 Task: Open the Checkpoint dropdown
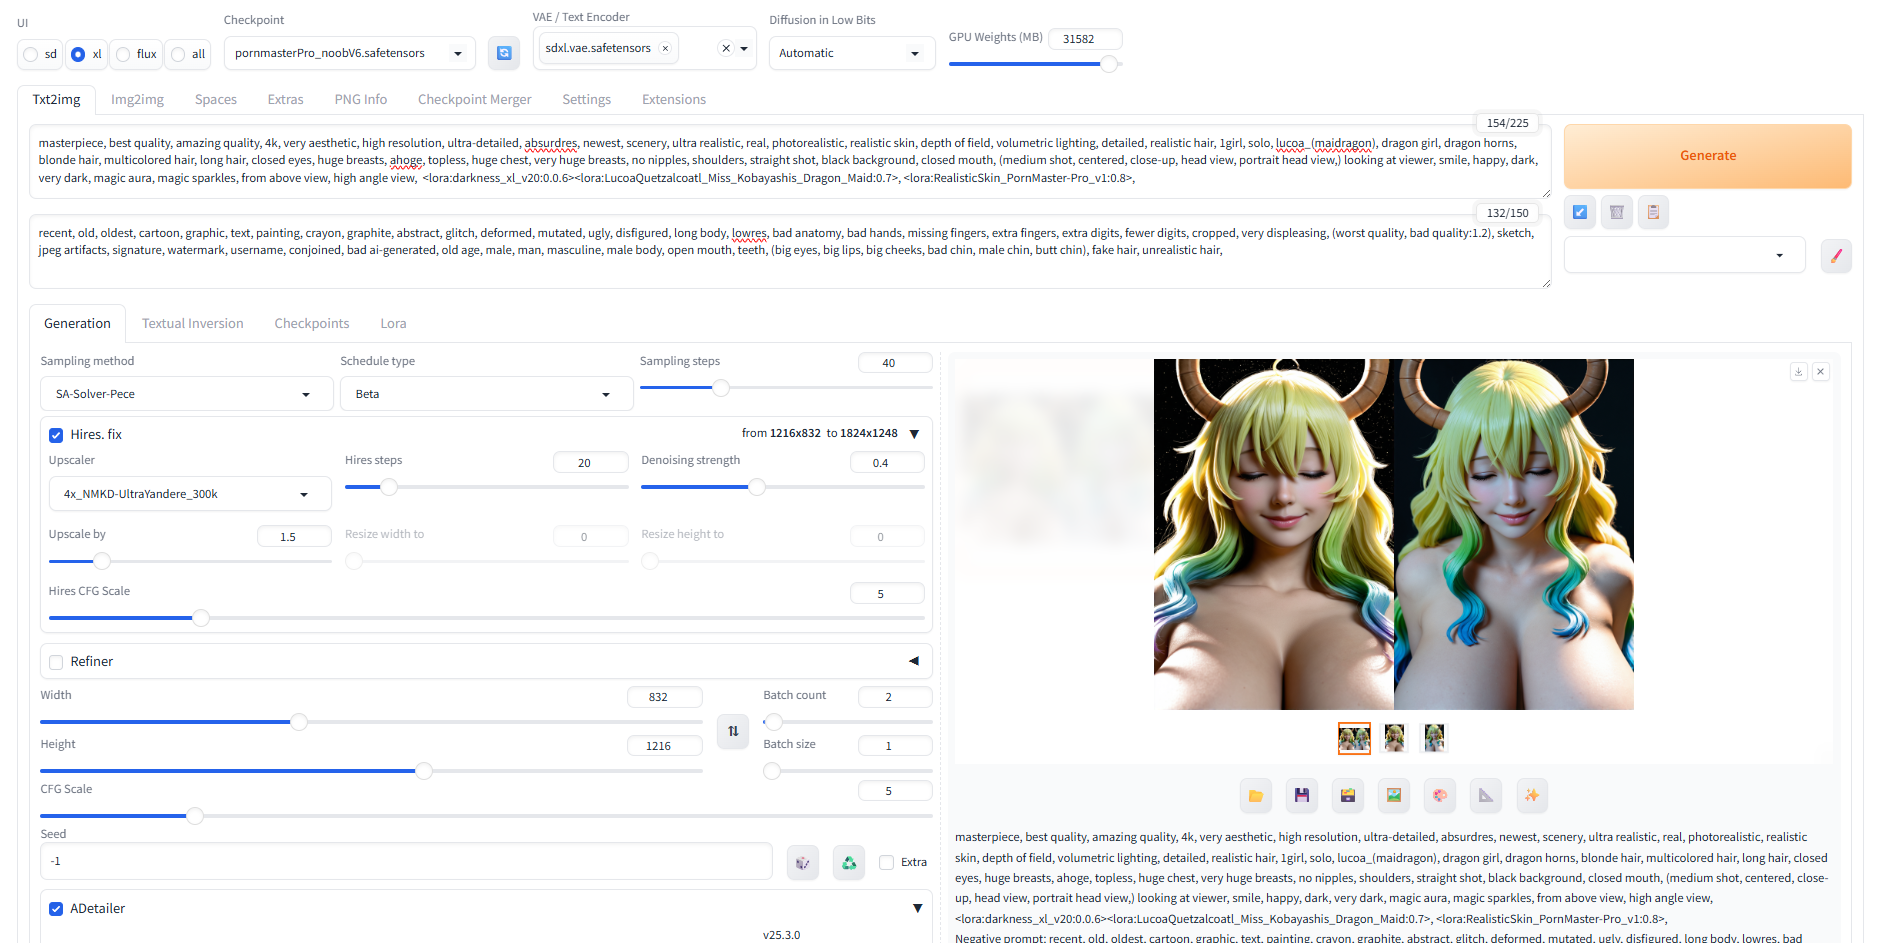click(349, 53)
